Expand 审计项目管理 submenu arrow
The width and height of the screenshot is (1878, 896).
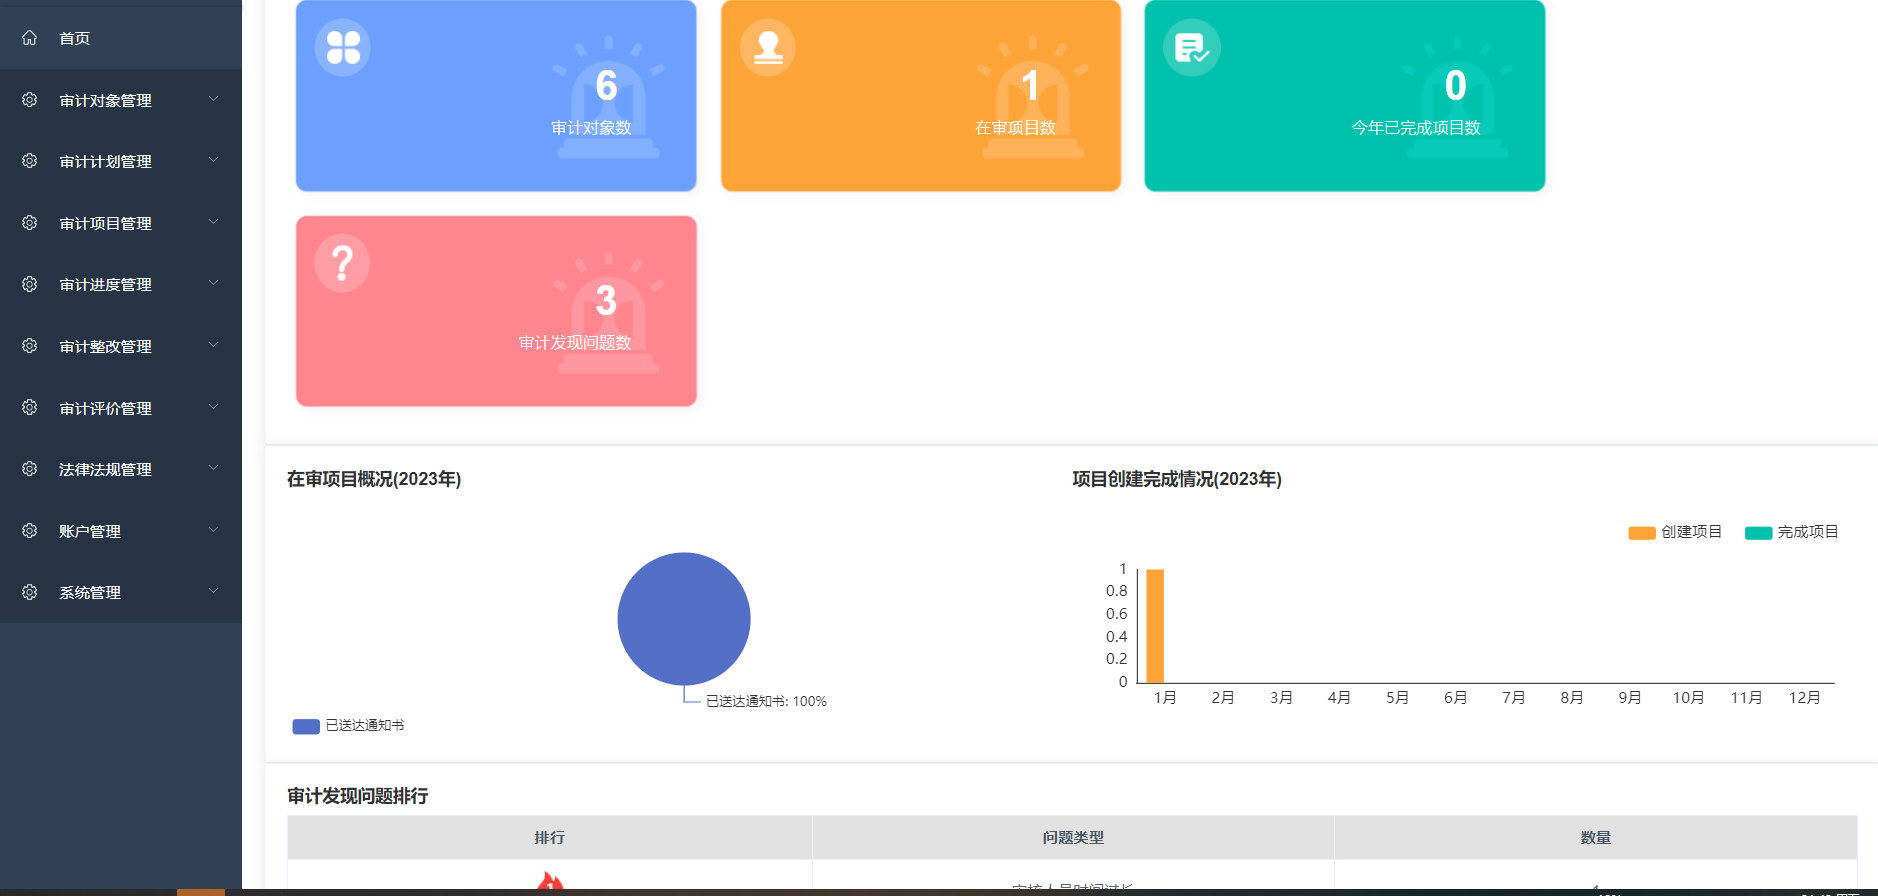coord(213,223)
